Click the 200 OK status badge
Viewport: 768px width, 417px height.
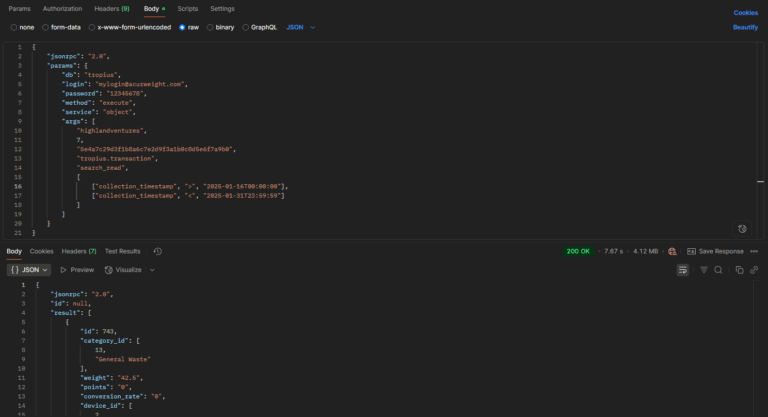578,251
